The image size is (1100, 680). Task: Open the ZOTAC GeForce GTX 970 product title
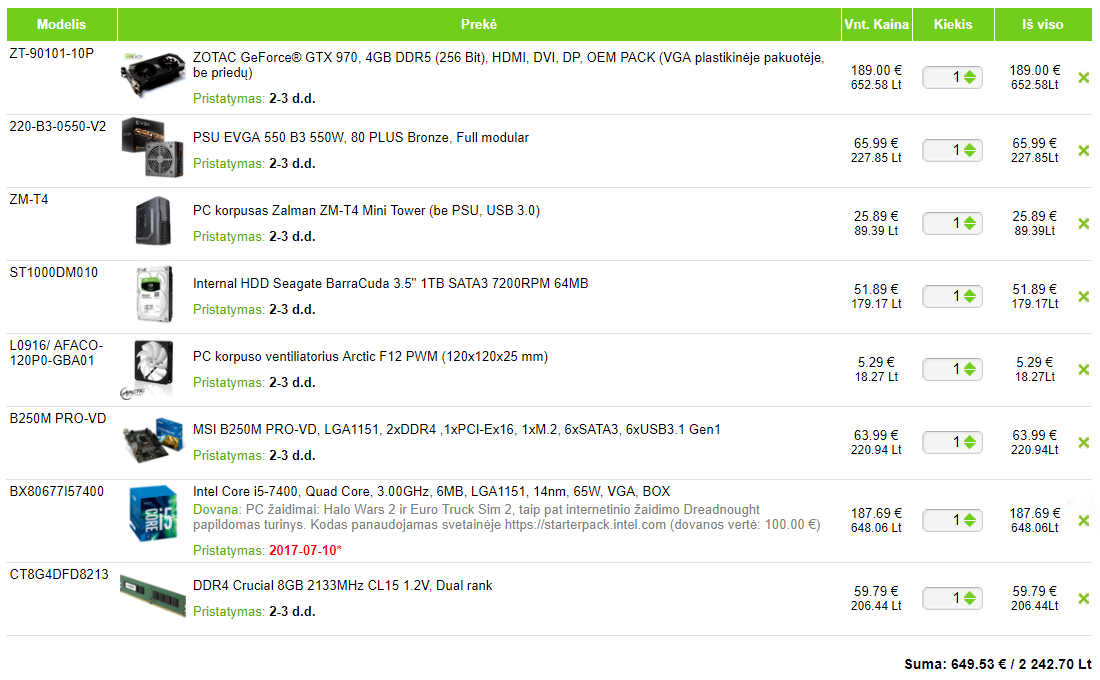coord(508,65)
